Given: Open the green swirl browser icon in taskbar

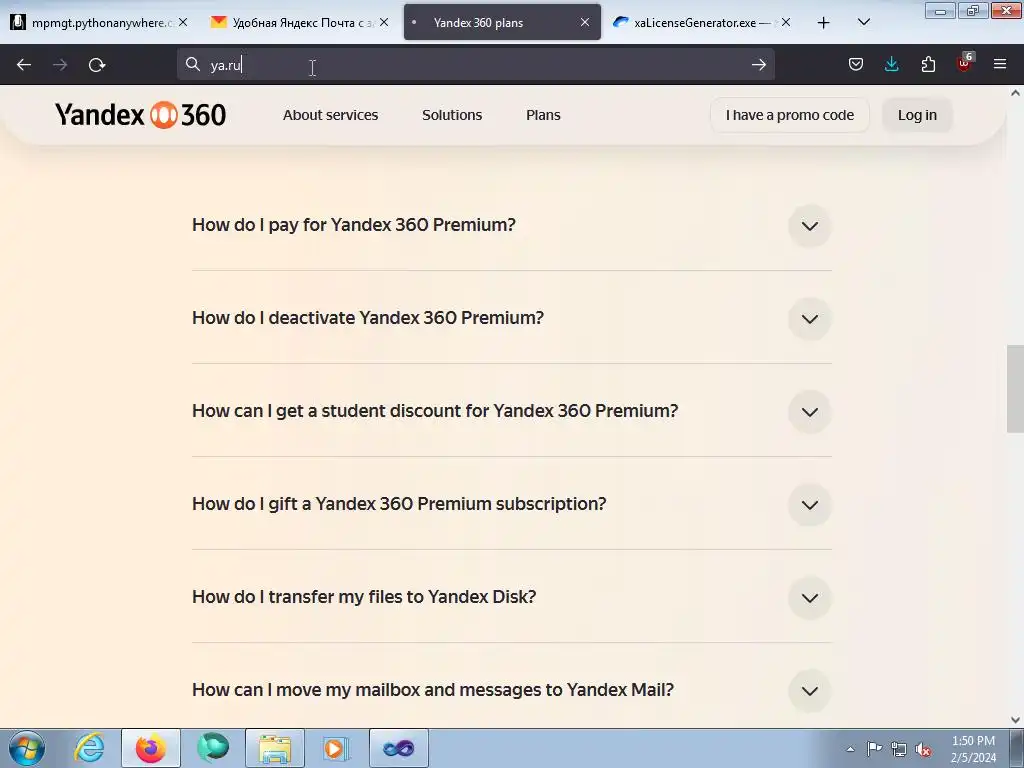Looking at the screenshot, I should 213,748.
